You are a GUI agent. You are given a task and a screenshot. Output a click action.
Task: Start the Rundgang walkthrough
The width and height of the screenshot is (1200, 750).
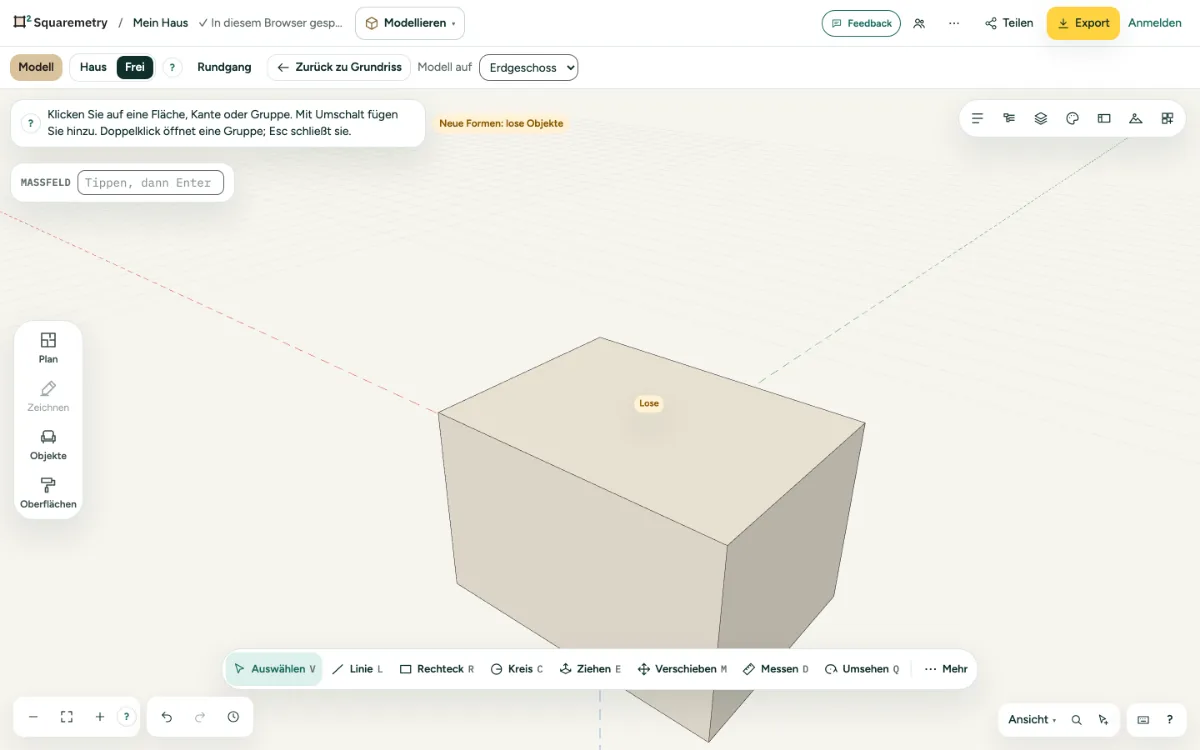pos(224,67)
